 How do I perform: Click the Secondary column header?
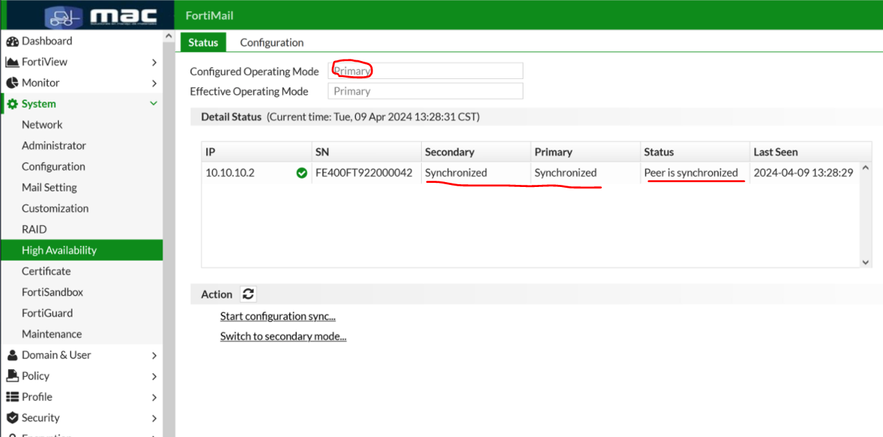click(x=476, y=152)
